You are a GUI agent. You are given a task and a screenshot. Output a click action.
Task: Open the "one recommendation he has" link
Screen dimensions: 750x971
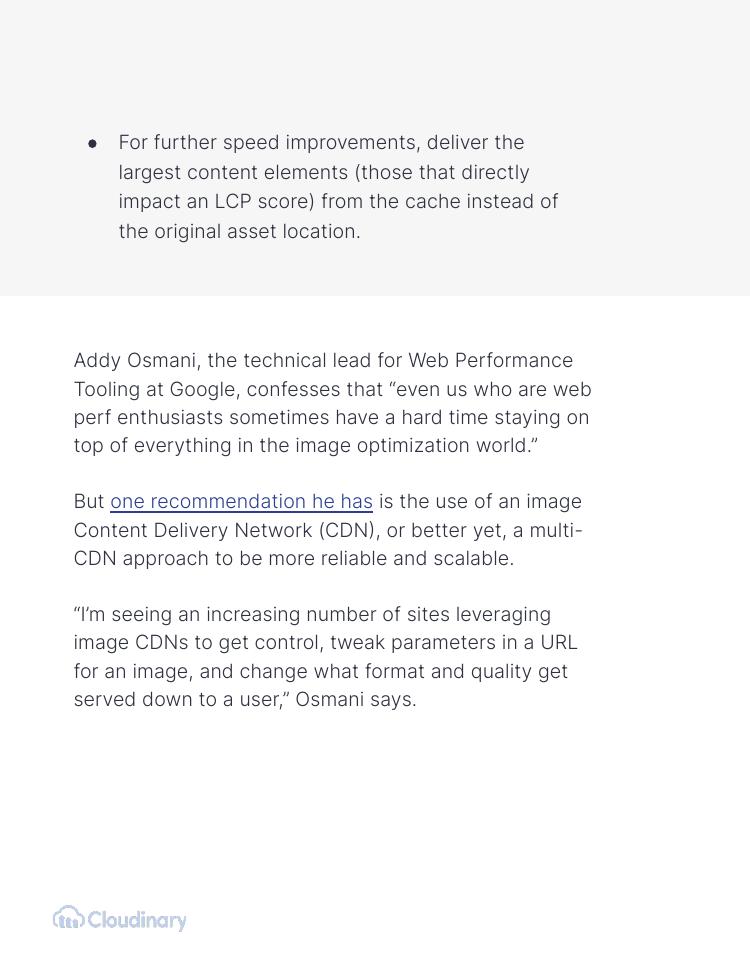(x=241, y=502)
